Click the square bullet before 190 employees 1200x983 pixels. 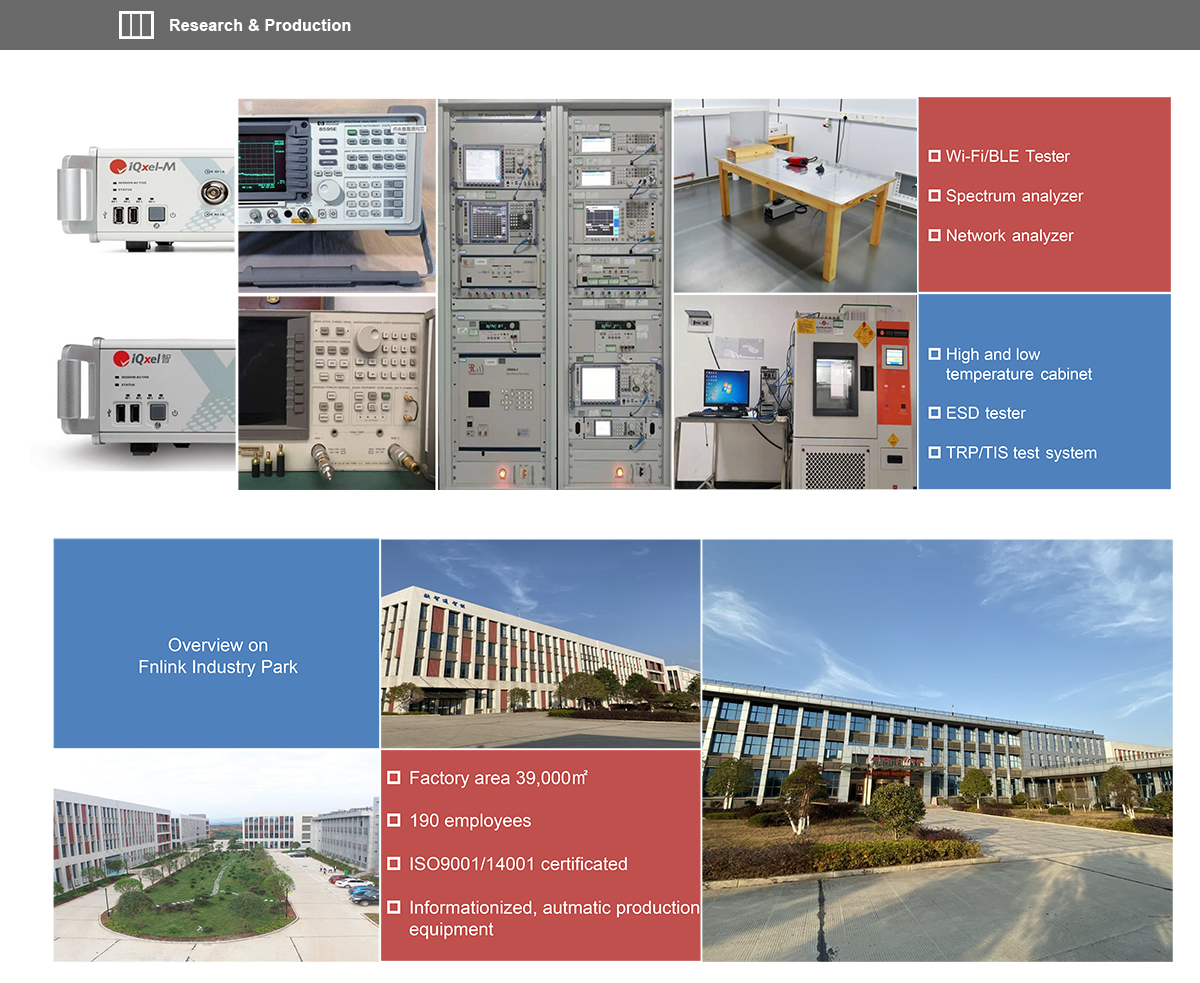pyautogui.click(x=394, y=821)
